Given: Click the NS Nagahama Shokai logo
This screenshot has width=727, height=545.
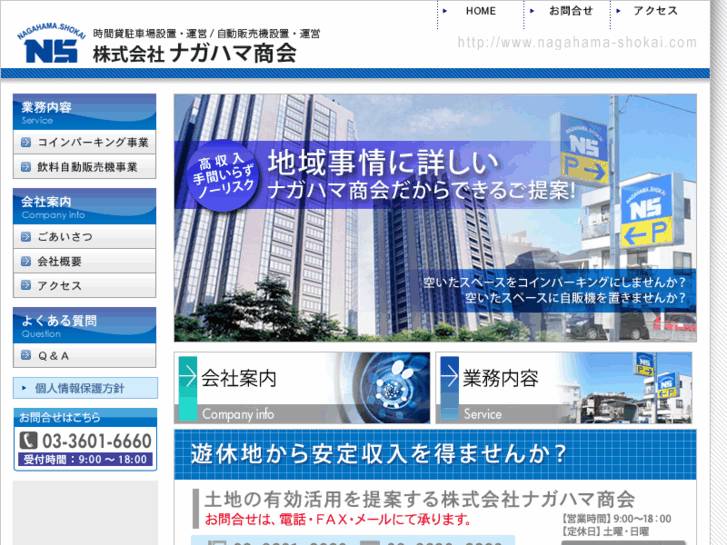Looking at the screenshot, I should [51, 43].
